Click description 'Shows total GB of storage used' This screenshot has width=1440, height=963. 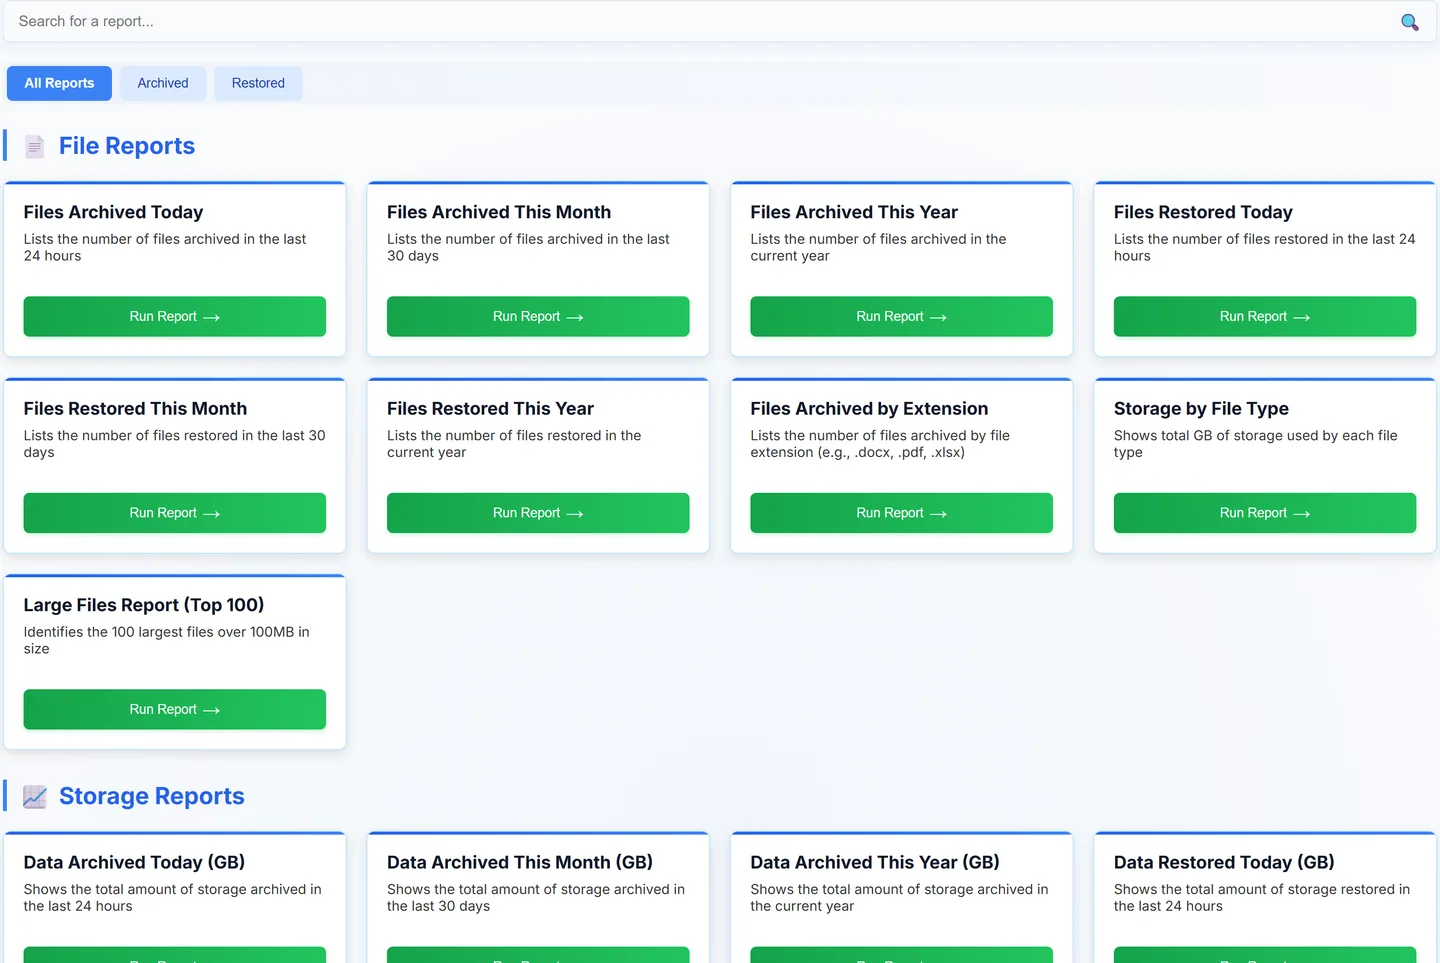pyautogui.click(x=1256, y=444)
